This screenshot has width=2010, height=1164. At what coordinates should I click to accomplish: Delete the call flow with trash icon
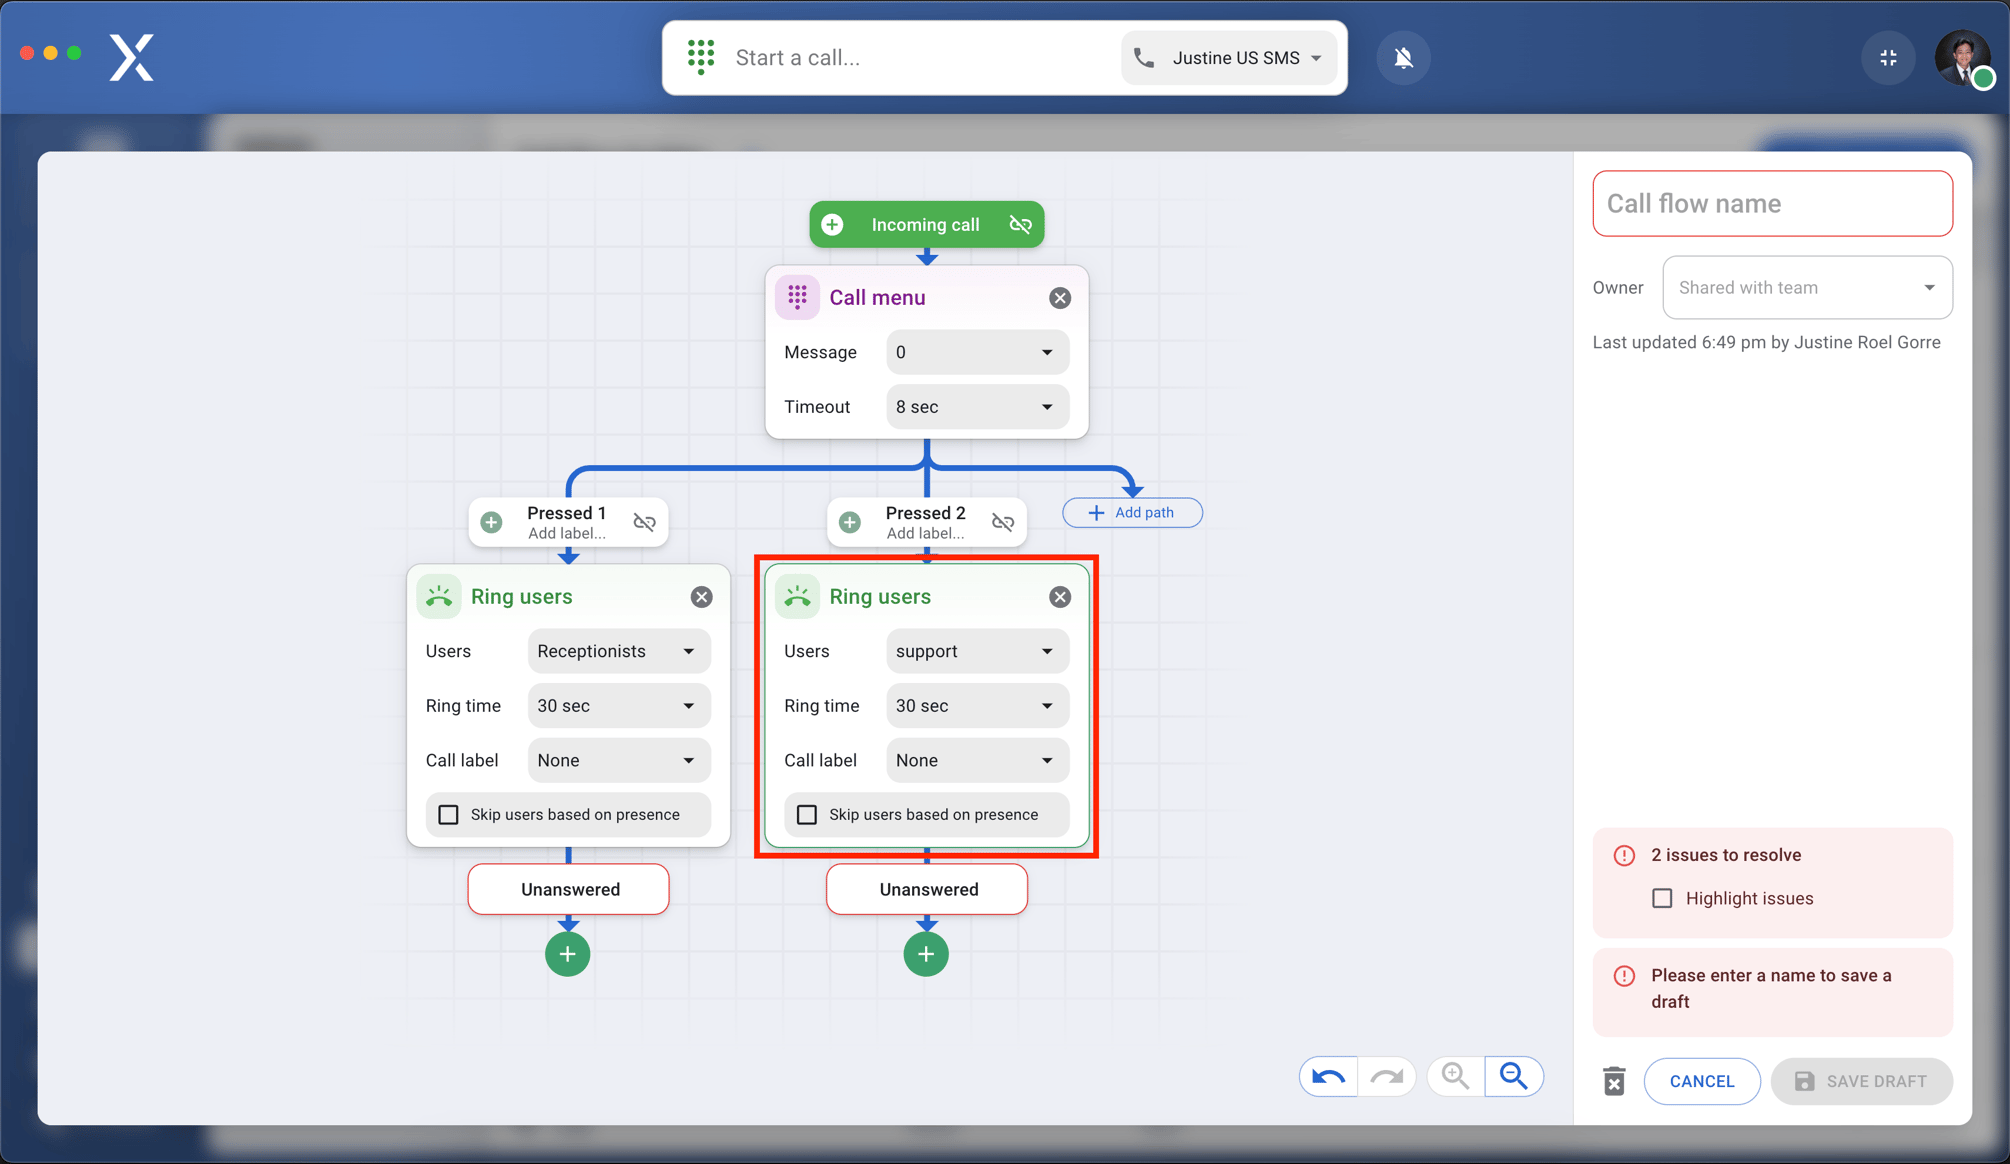[x=1614, y=1081]
